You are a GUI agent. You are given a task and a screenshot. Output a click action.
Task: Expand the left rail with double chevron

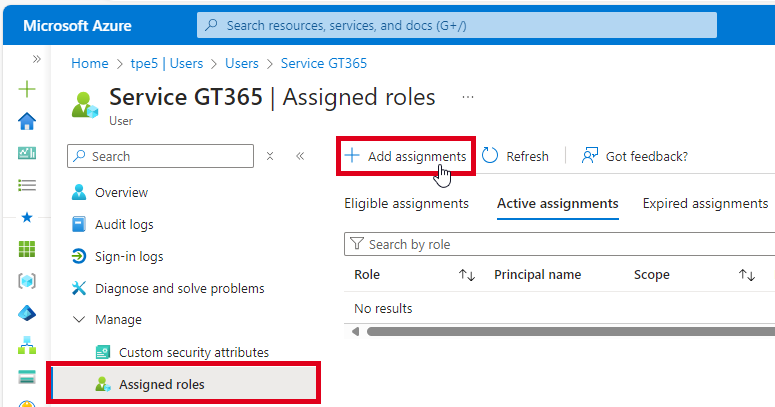37,60
